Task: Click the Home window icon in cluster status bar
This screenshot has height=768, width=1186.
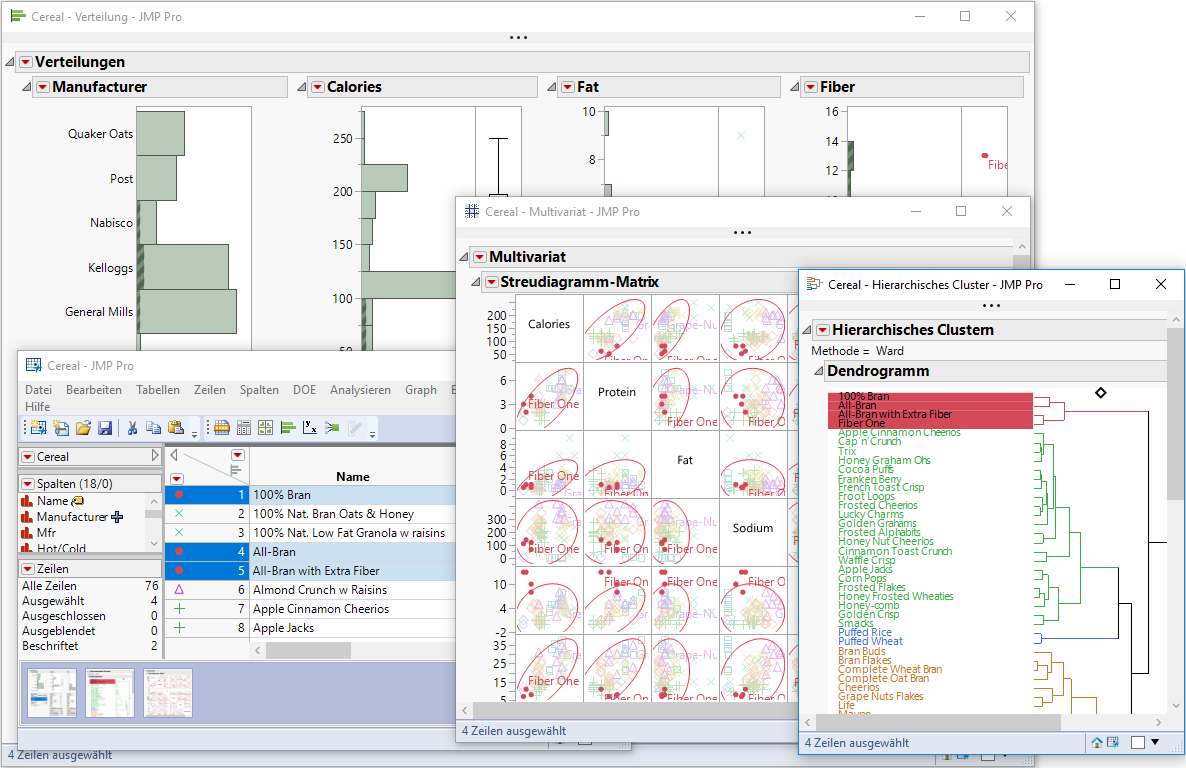Action: pyautogui.click(x=1097, y=742)
